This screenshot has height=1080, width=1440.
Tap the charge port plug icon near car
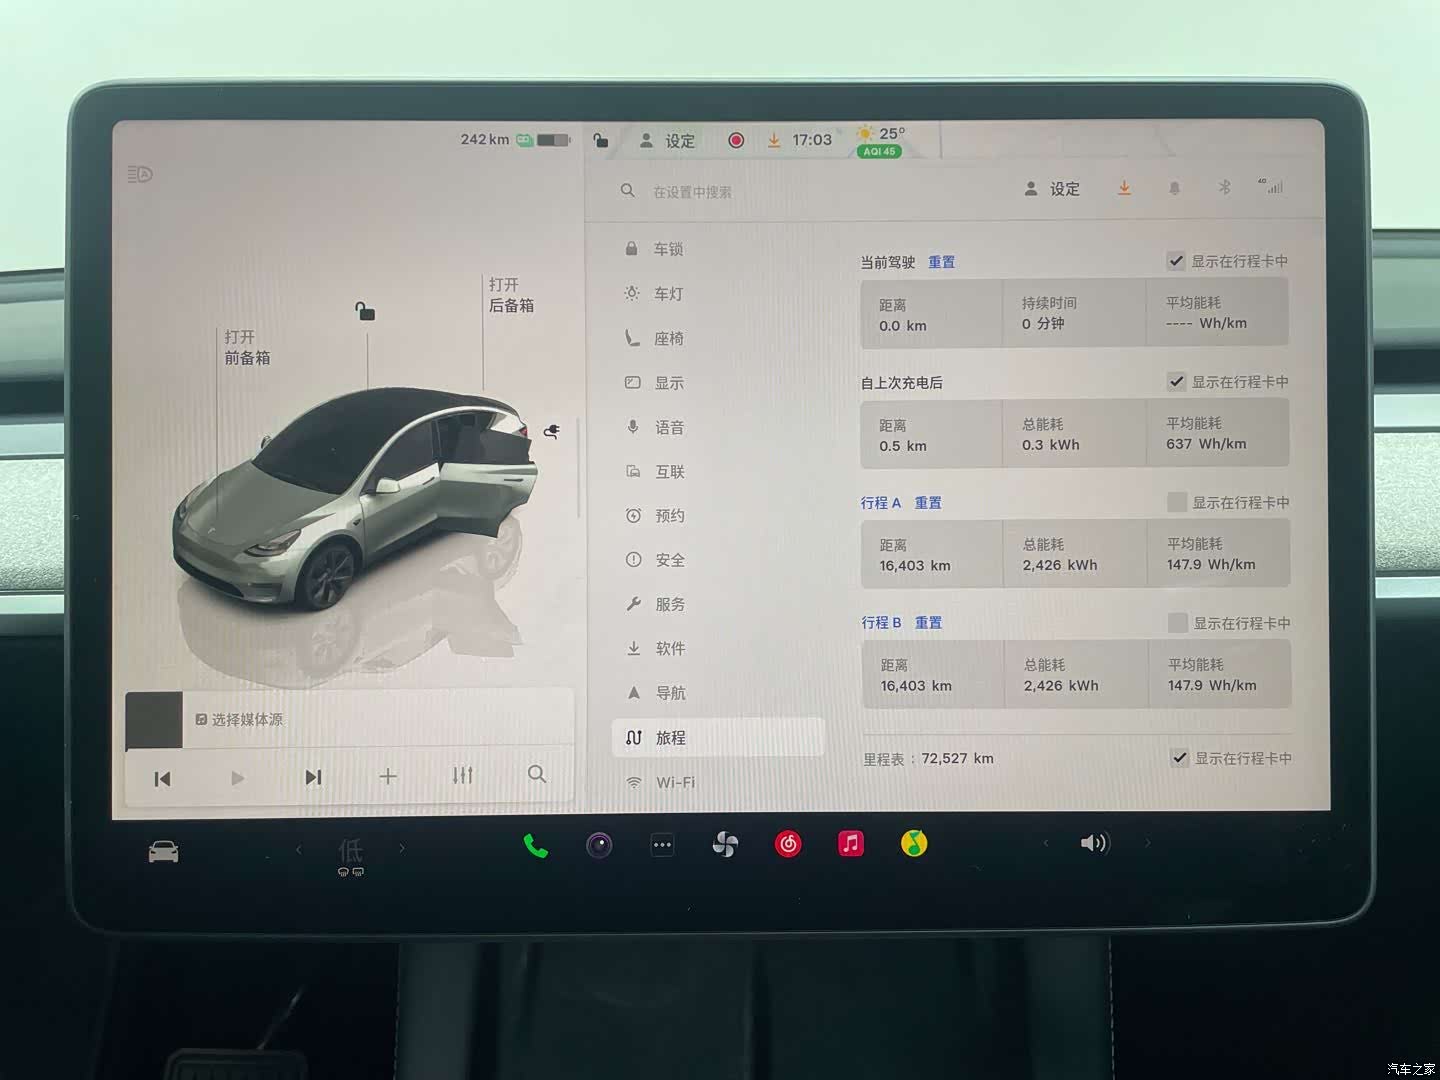[551, 431]
